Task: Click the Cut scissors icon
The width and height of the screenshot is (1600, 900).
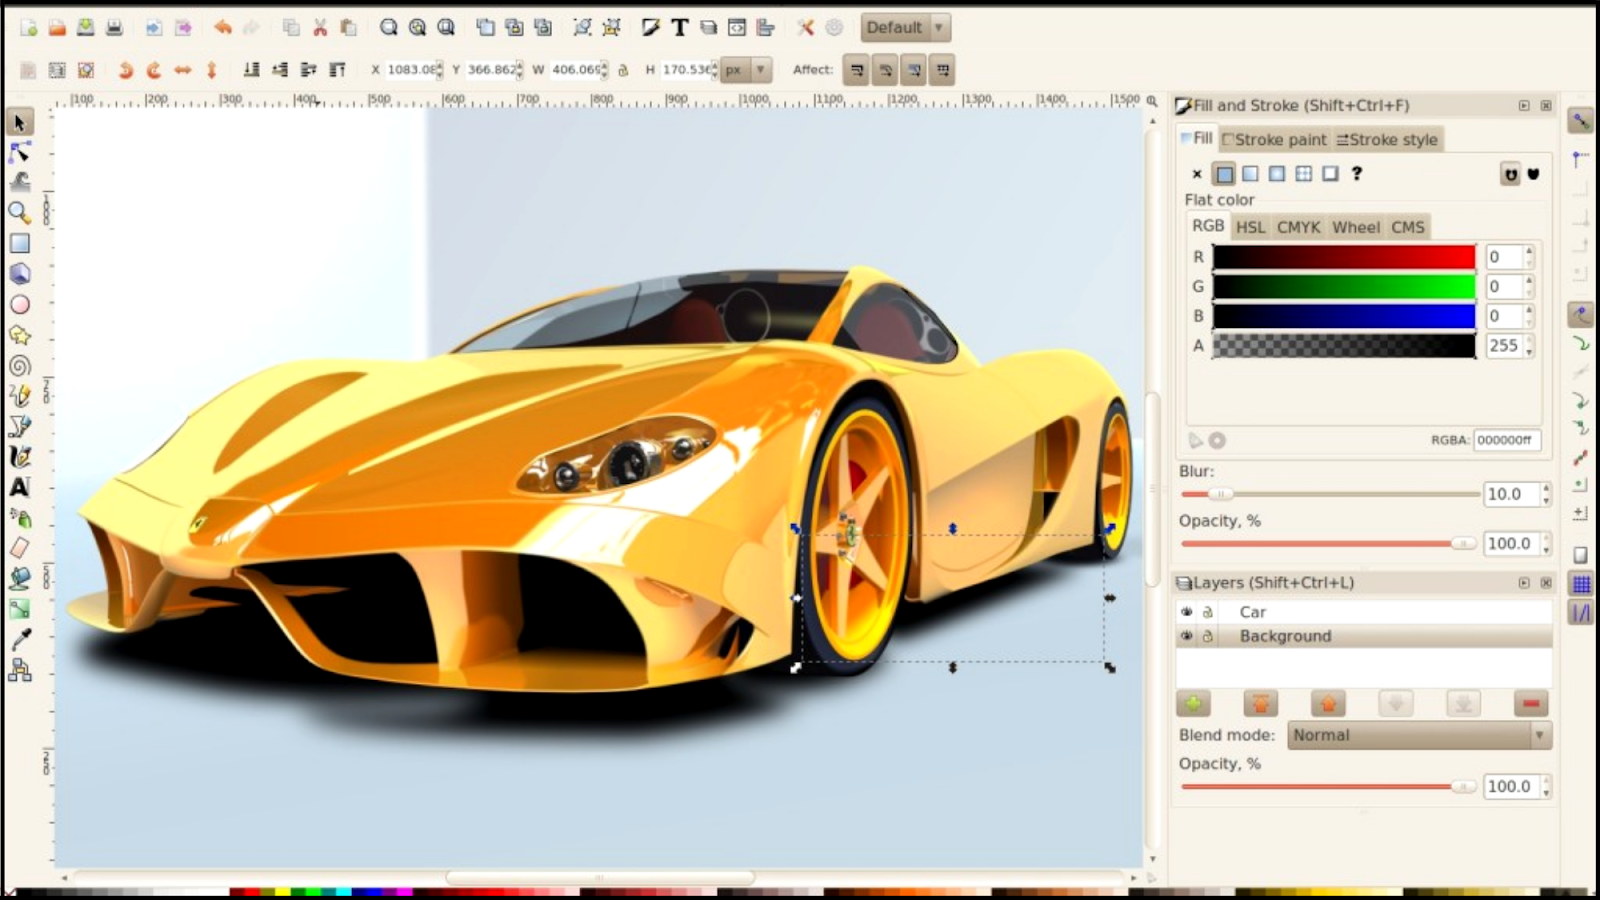Action: coord(320,27)
